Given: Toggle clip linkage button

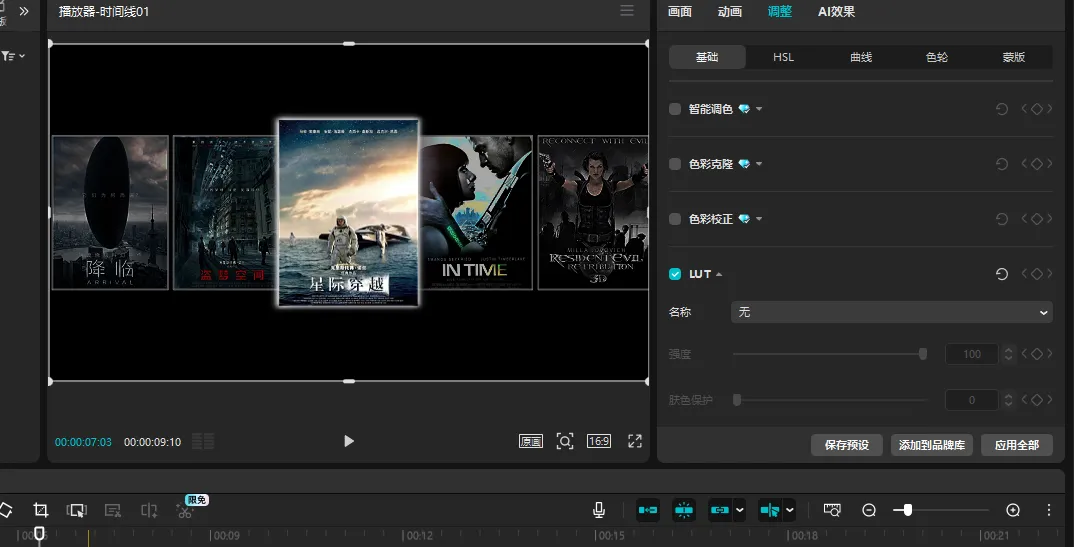Looking at the screenshot, I should 719,510.
